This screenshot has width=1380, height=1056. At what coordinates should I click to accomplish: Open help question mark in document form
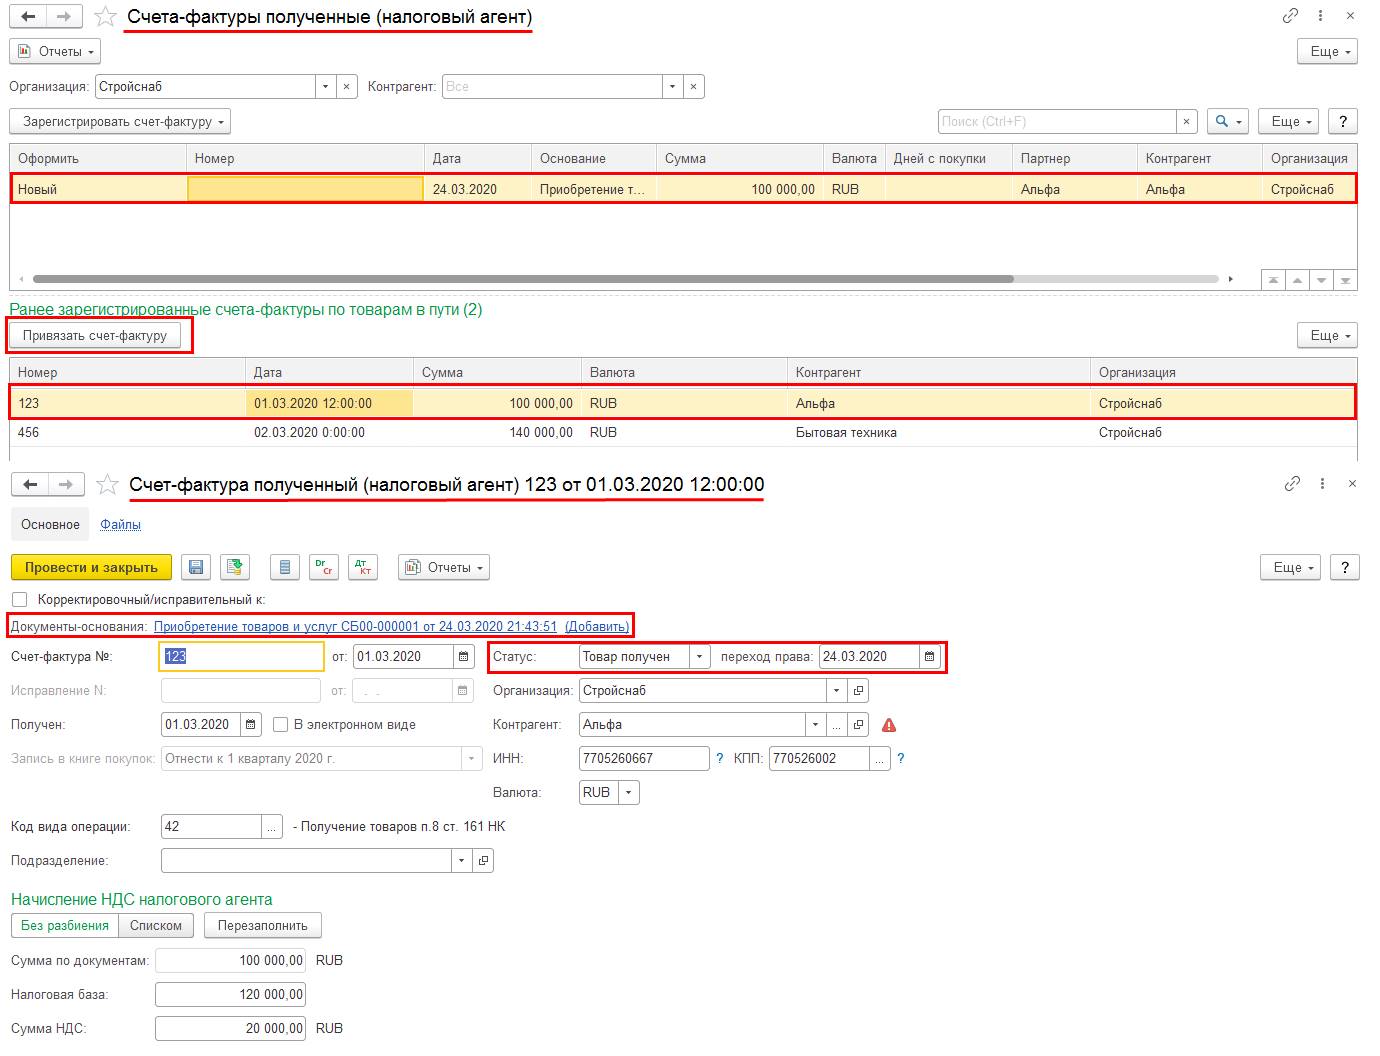click(x=1345, y=568)
